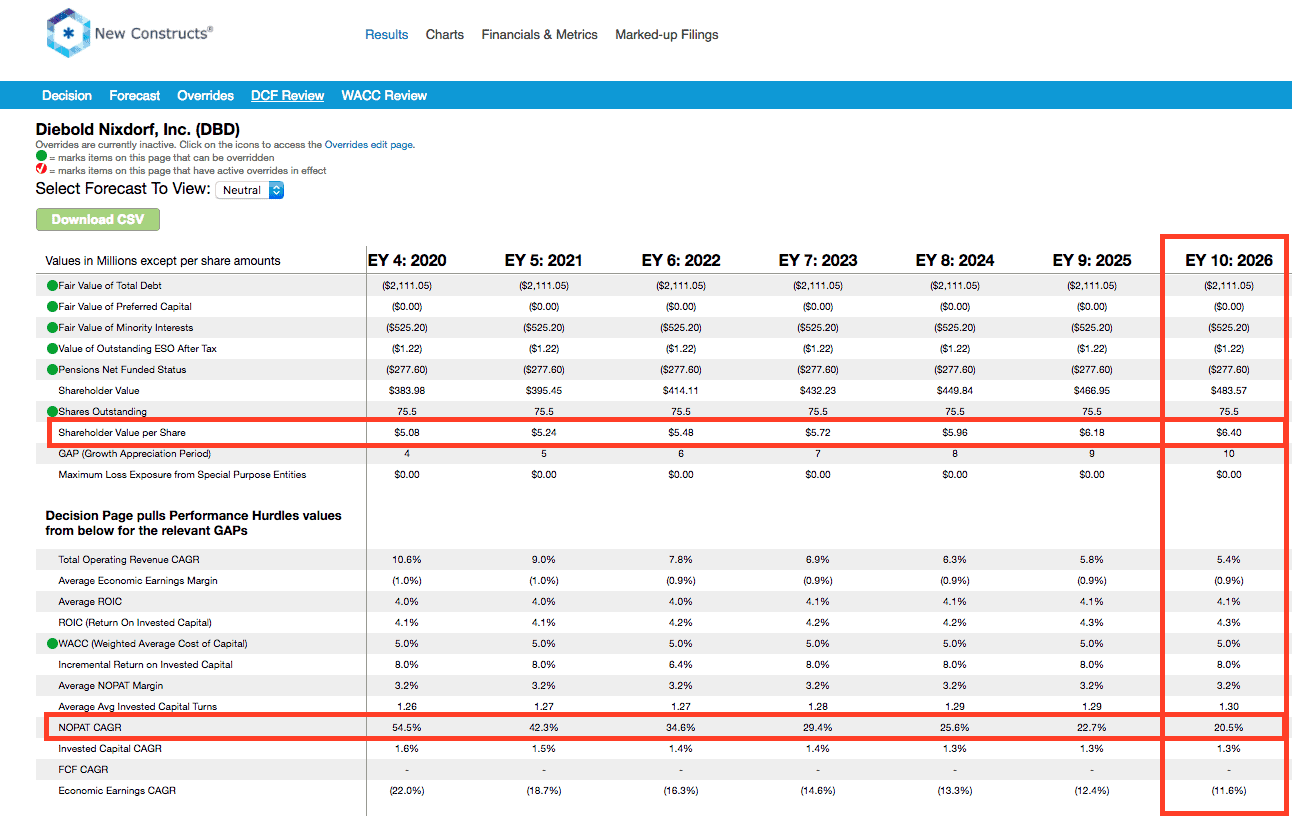Click the 6.4% incremental return cell for 2022

(x=681, y=665)
